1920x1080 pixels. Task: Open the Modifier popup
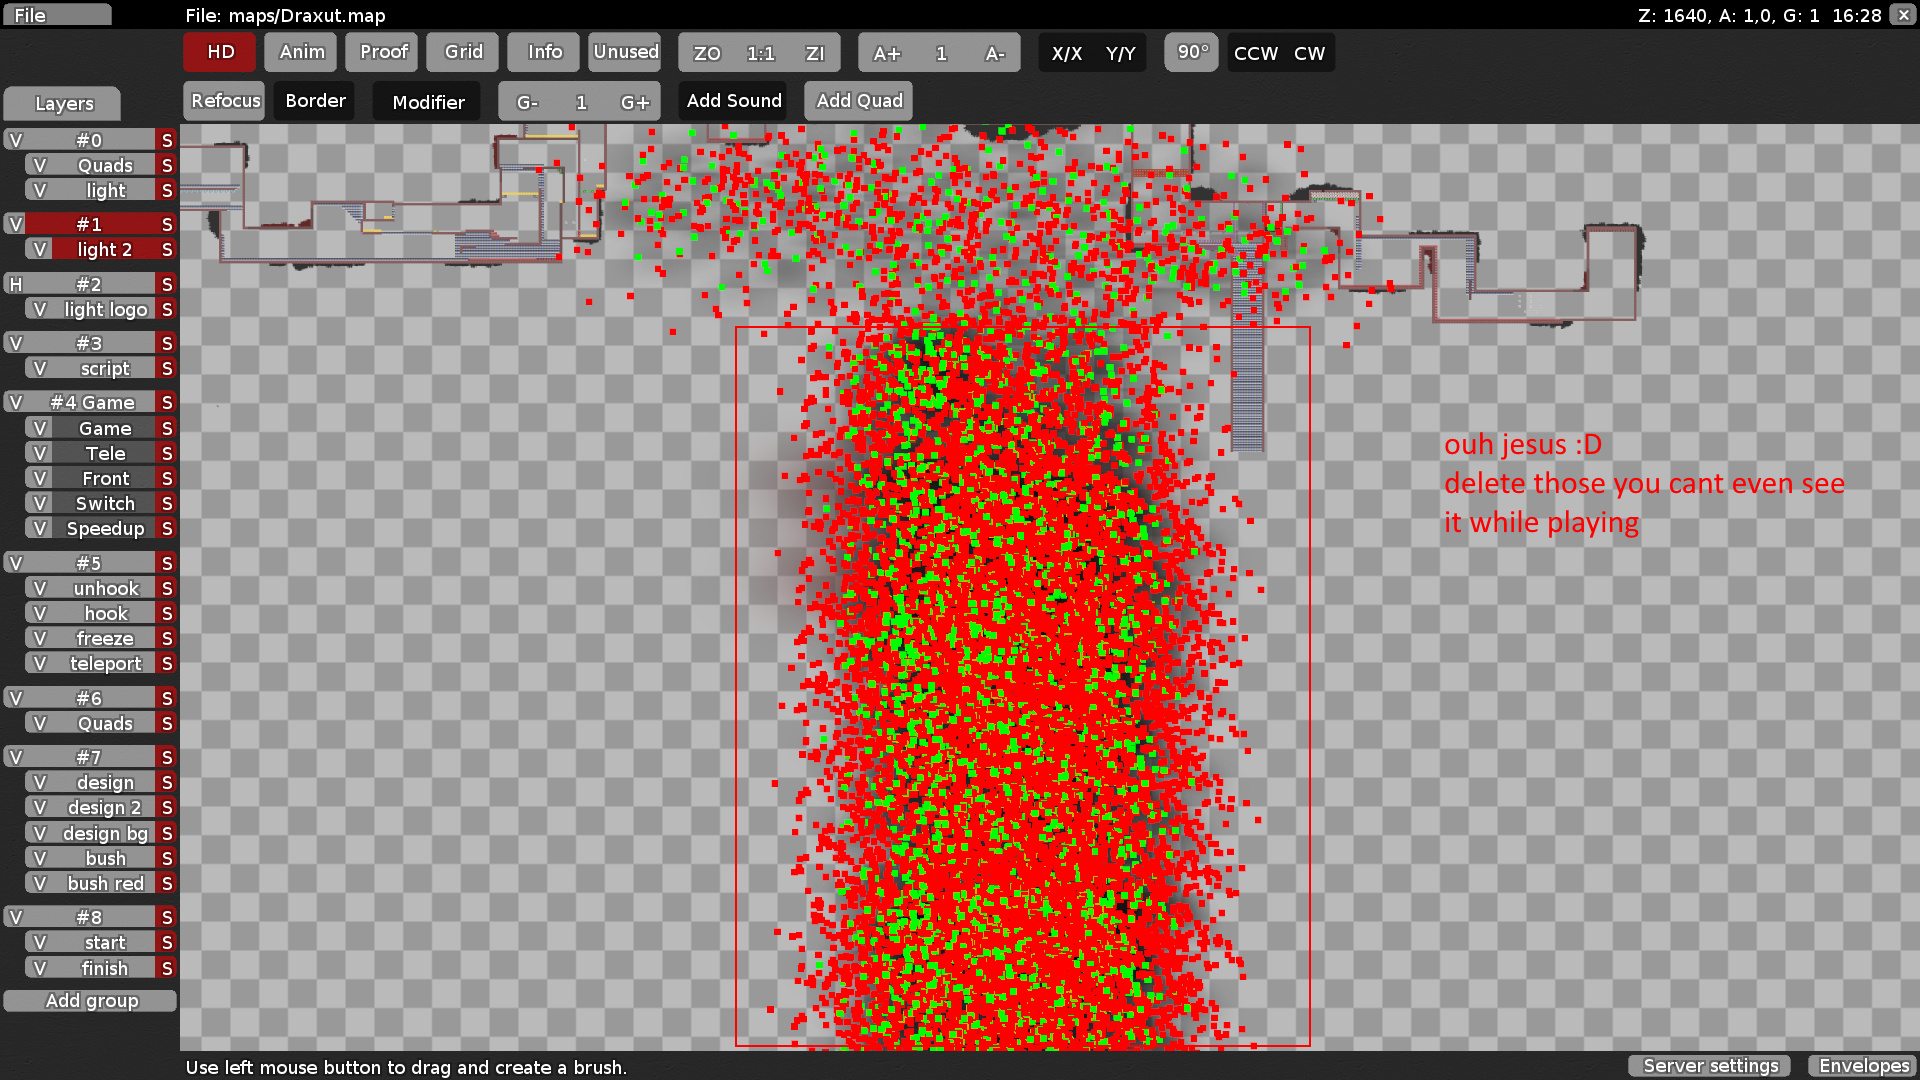(x=427, y=102)
